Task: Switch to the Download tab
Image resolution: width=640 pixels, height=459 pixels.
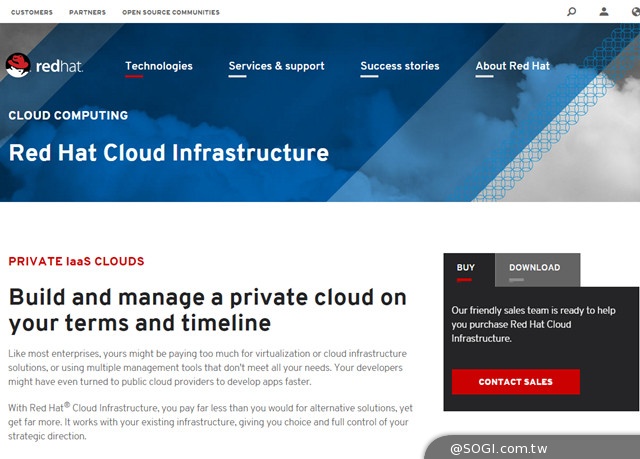Action: coord(534,268)
